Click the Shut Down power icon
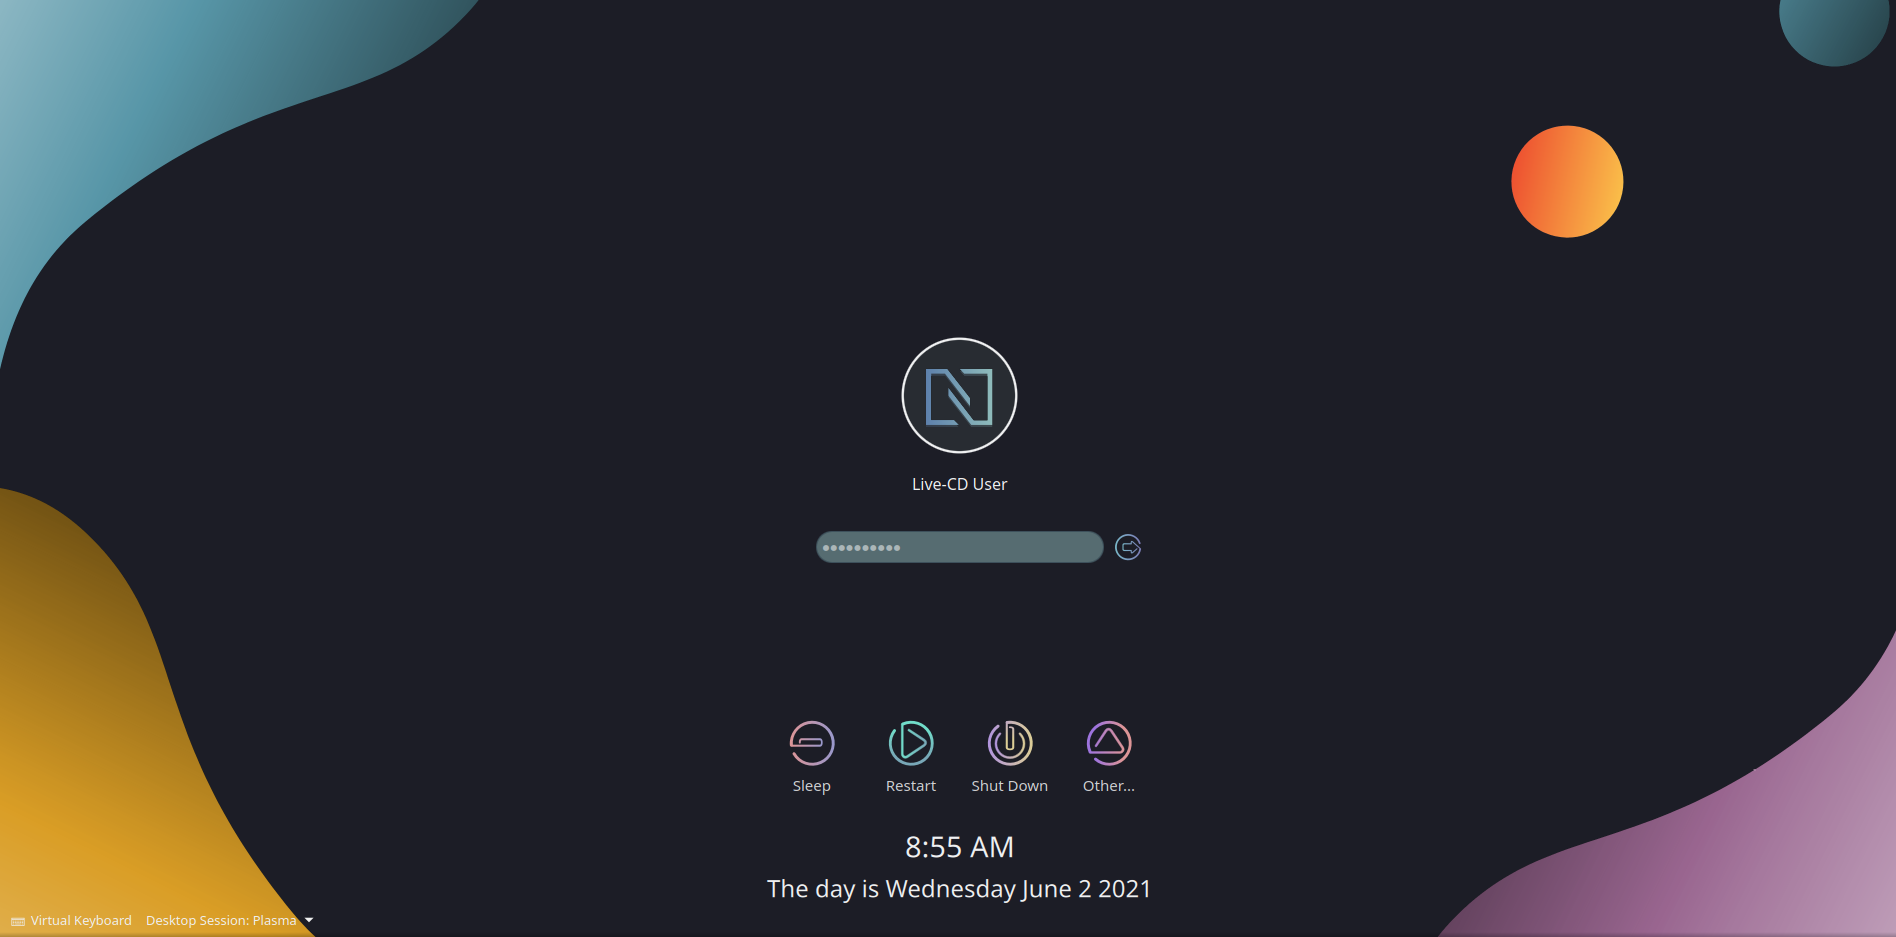1896x937 pixels. 1009,743
